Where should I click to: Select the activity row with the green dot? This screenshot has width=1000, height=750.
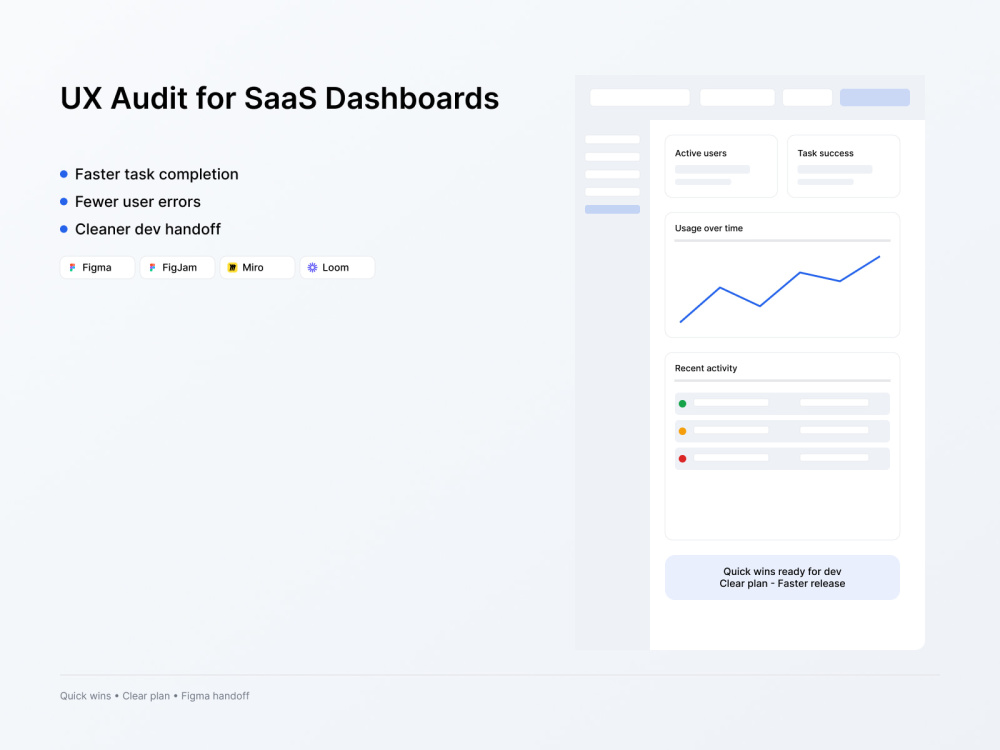click(x=783, y=404)
